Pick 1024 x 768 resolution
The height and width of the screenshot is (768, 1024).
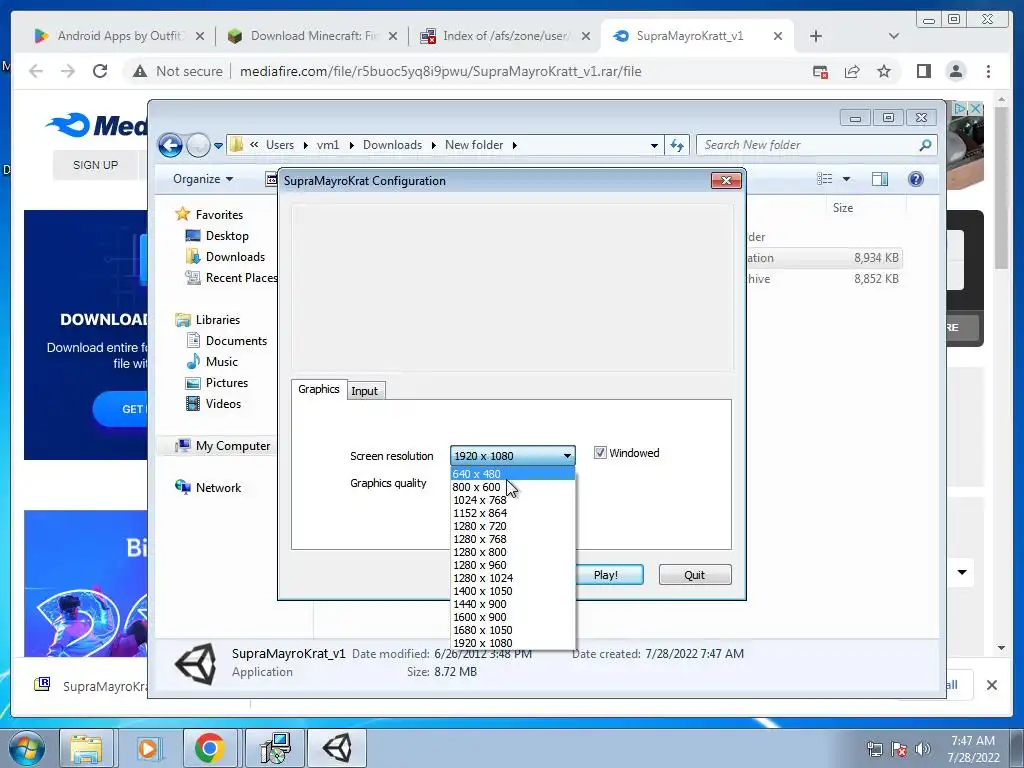pyautogui.click(x=513, y=500)
